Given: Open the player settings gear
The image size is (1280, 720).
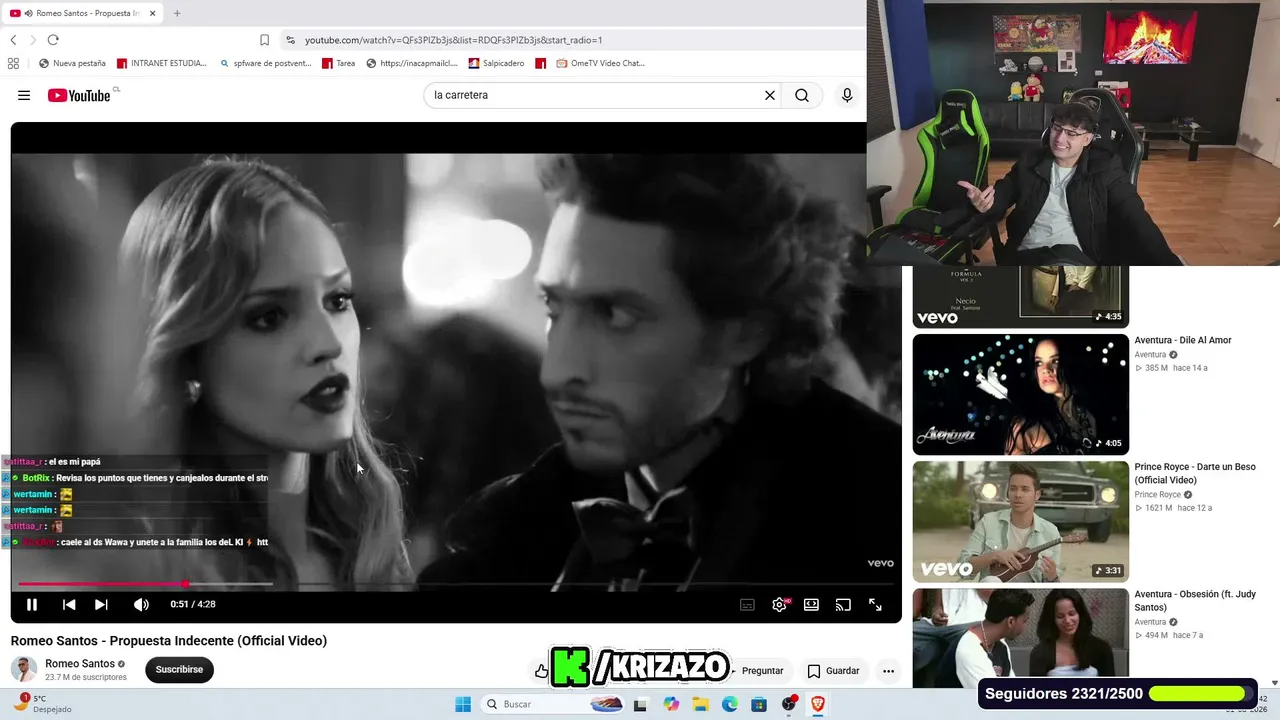Looking at the screenshot, I should 780,604.
